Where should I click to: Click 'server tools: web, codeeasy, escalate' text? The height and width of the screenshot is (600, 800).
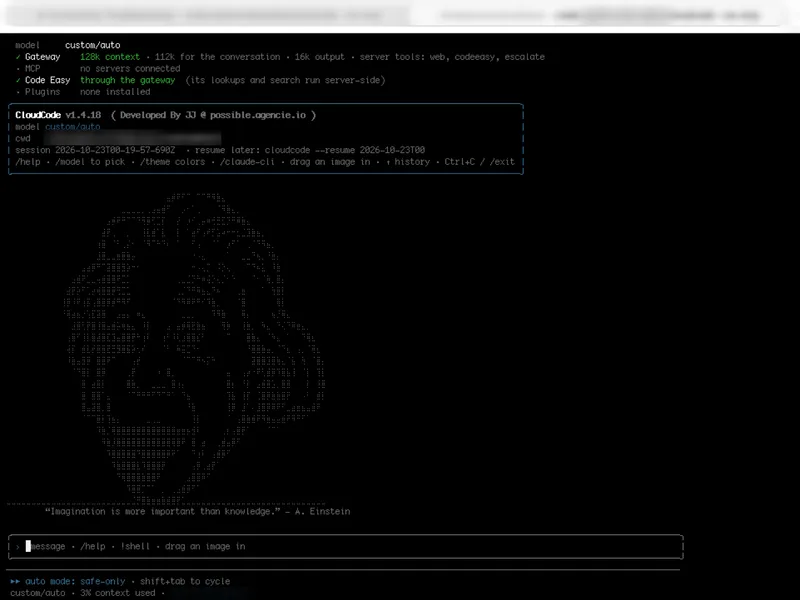coord(452,57)
